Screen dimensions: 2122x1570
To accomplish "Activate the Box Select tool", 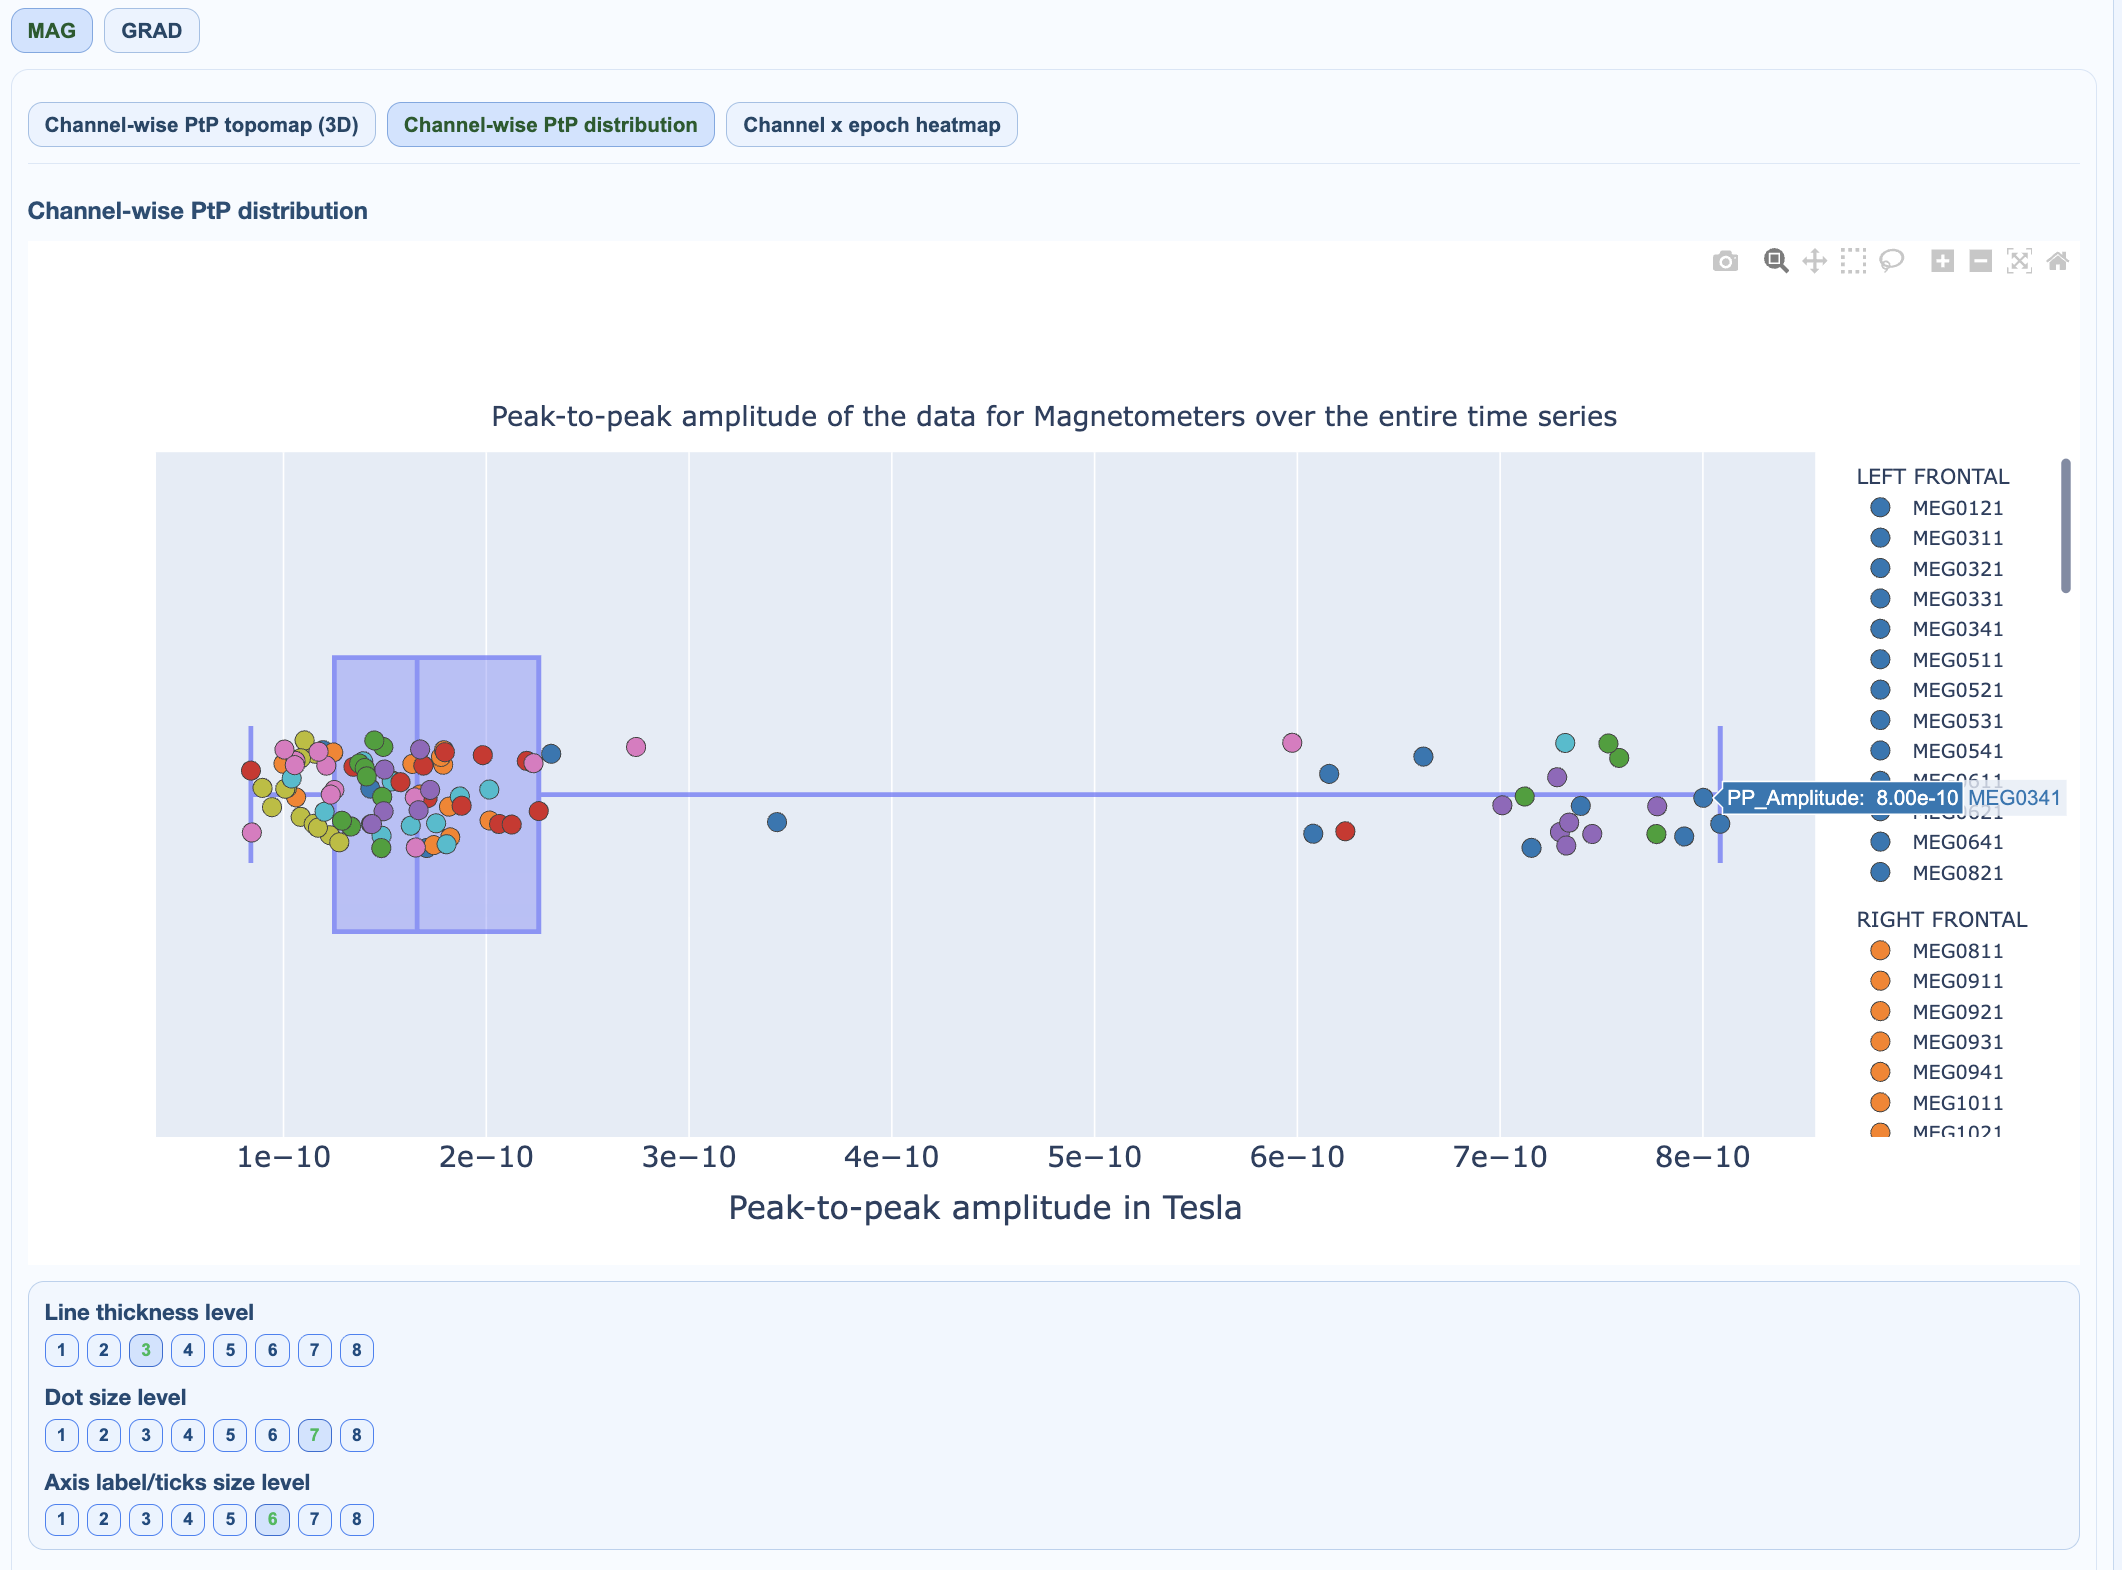I will pyautogui.click(x=1853, y=262).
